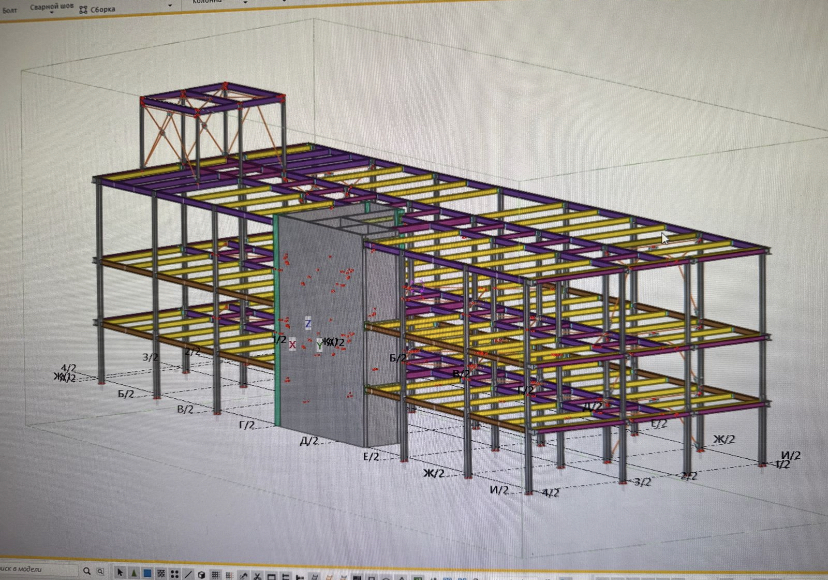
Task: Select the arrow pointer tool in the selection toolbar
Action: point(120,573)
